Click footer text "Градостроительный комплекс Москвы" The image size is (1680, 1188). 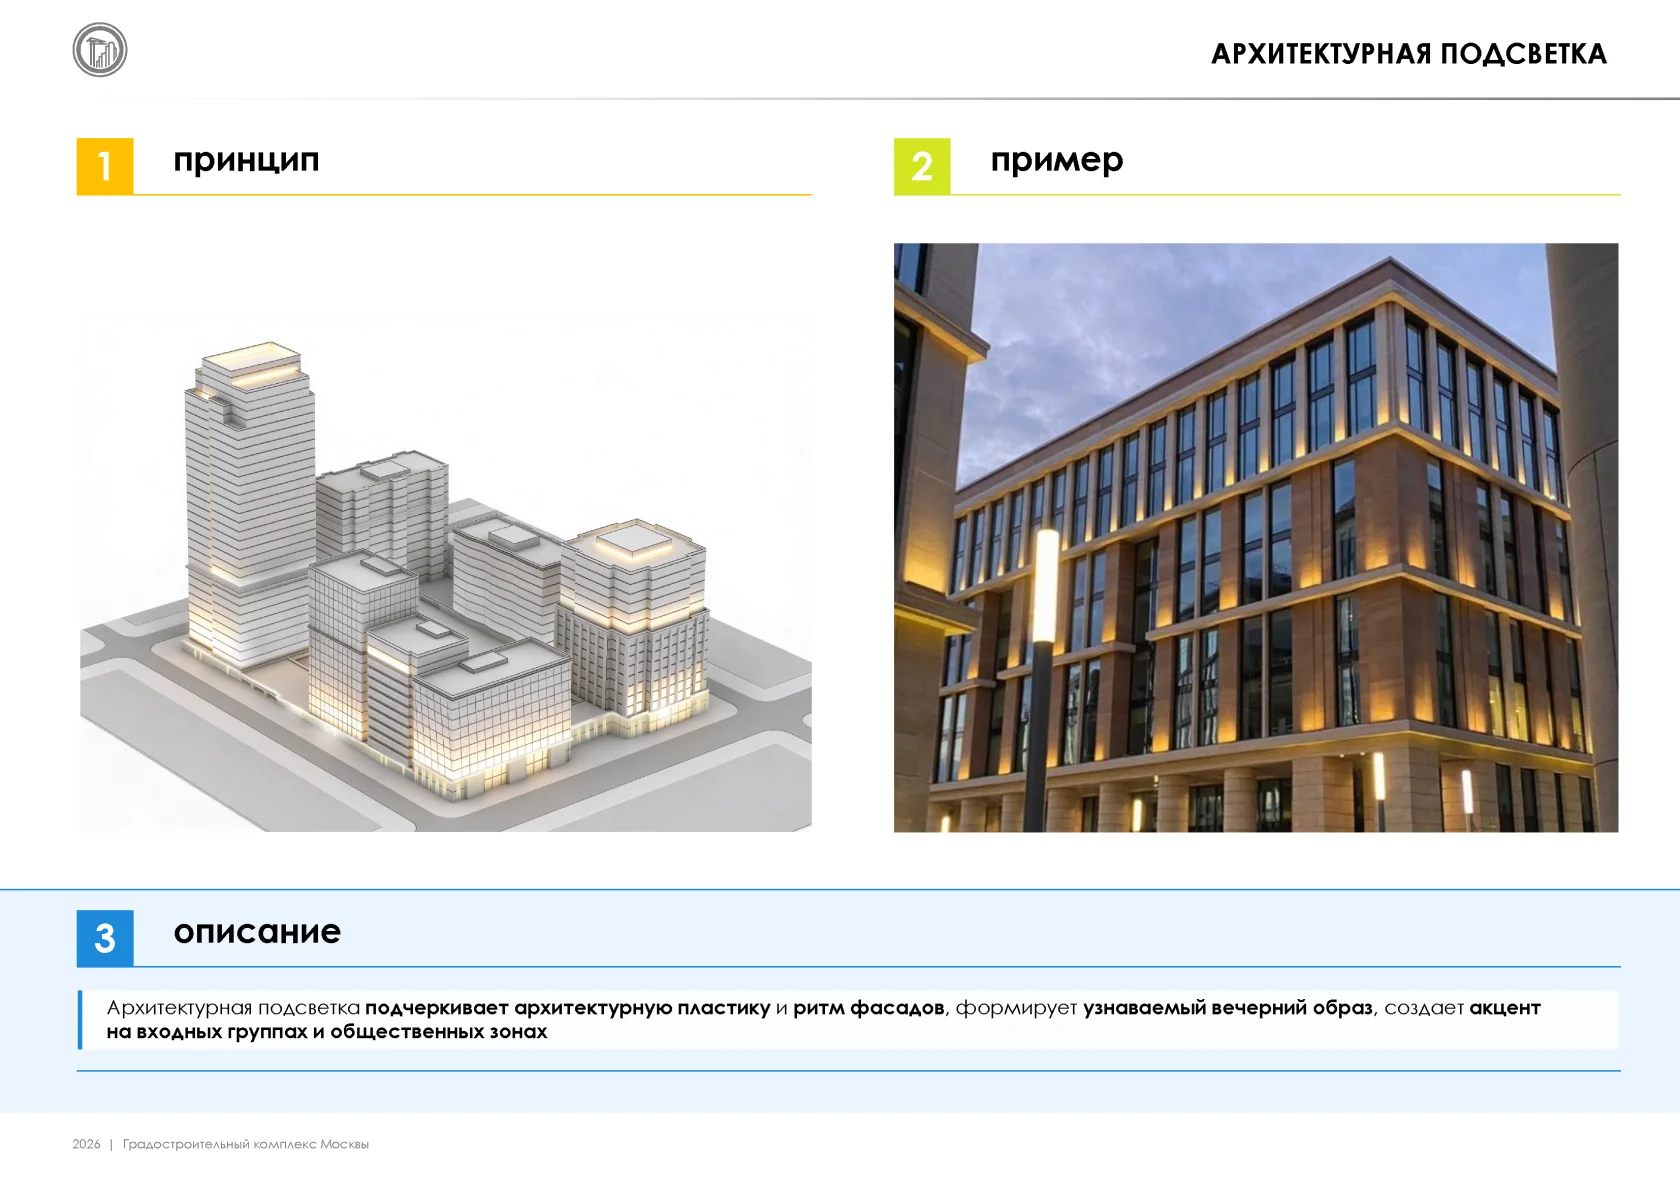pos(246,1144)
